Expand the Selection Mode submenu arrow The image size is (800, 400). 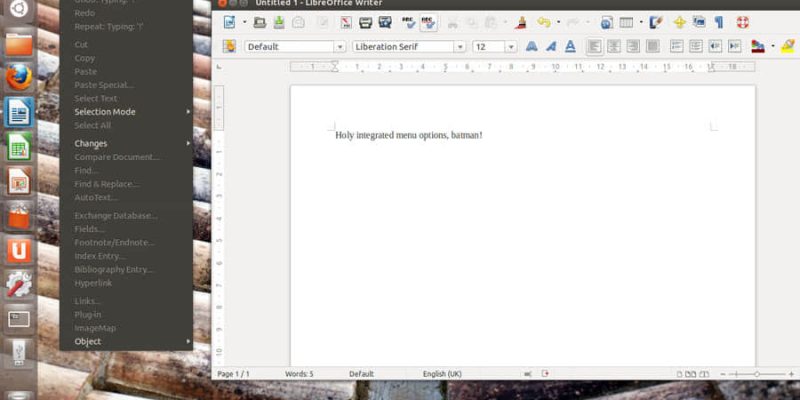pos(188,112)
